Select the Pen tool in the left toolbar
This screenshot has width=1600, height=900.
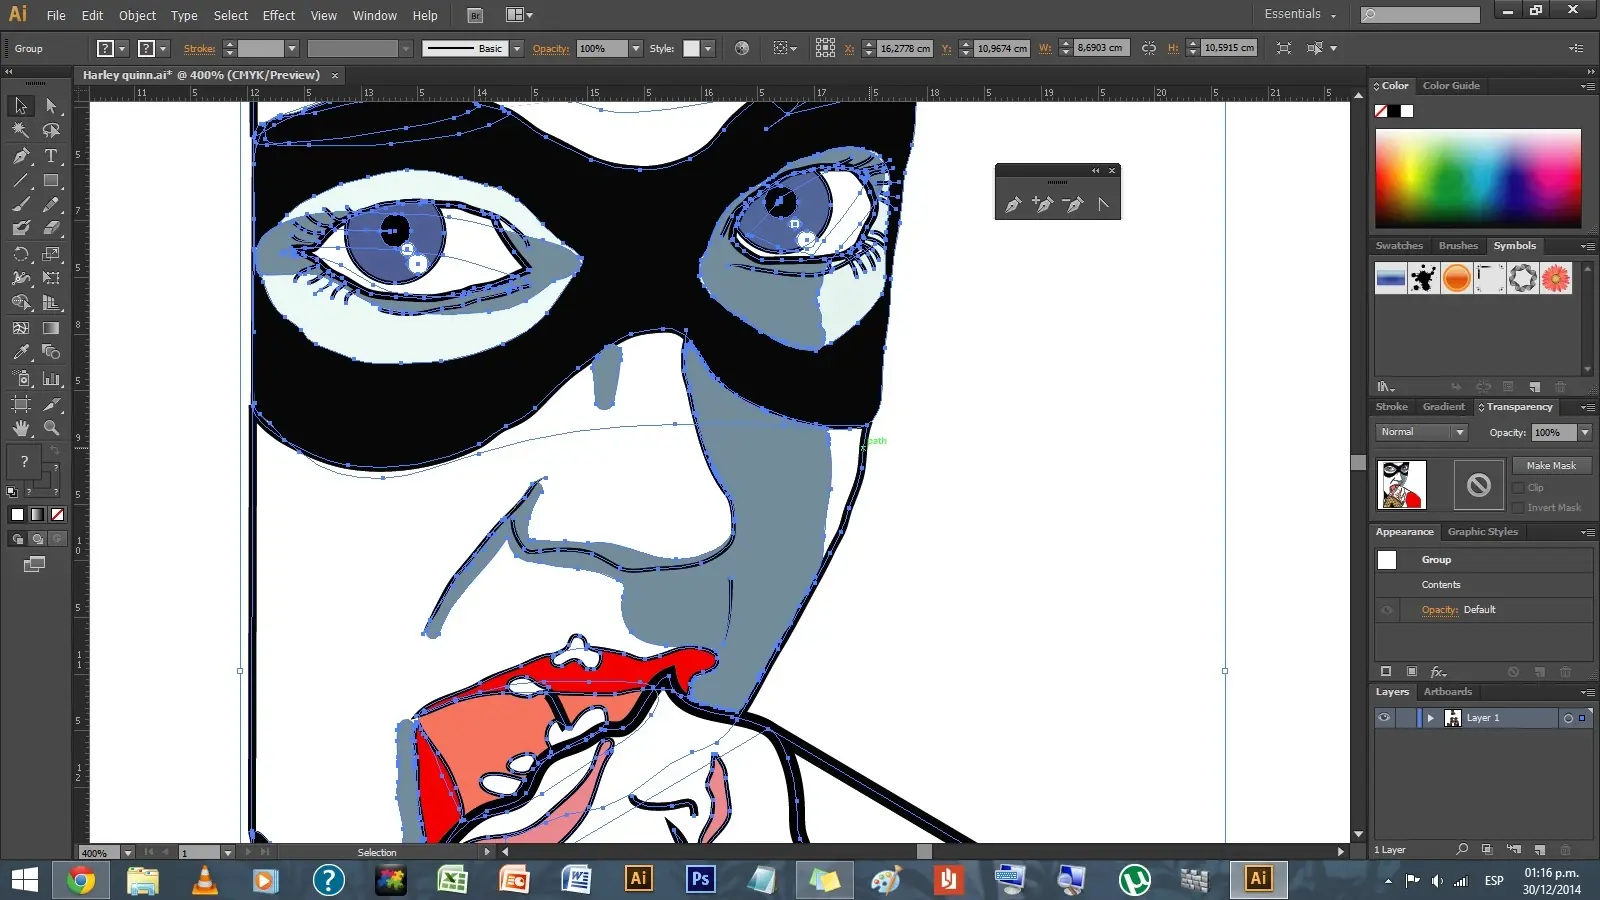pyautogui.click(x=20, y=156)
